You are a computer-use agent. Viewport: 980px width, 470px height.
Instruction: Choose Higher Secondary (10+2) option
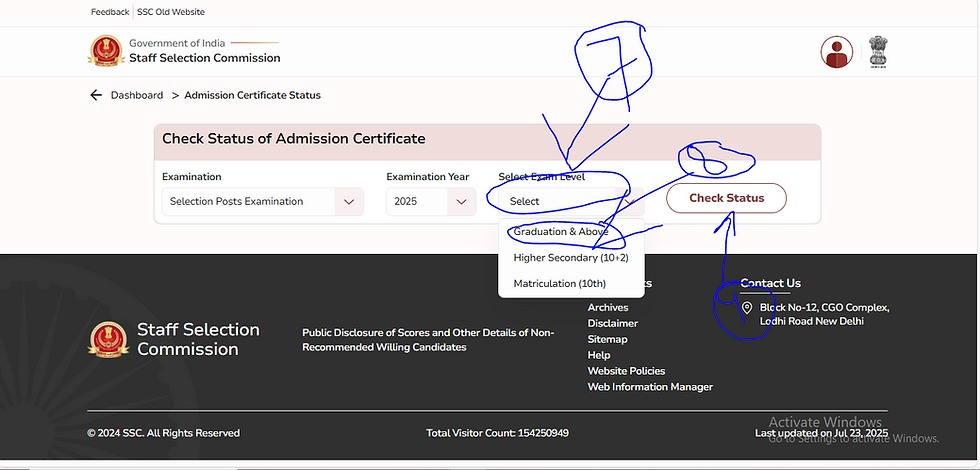pos(571,258)
